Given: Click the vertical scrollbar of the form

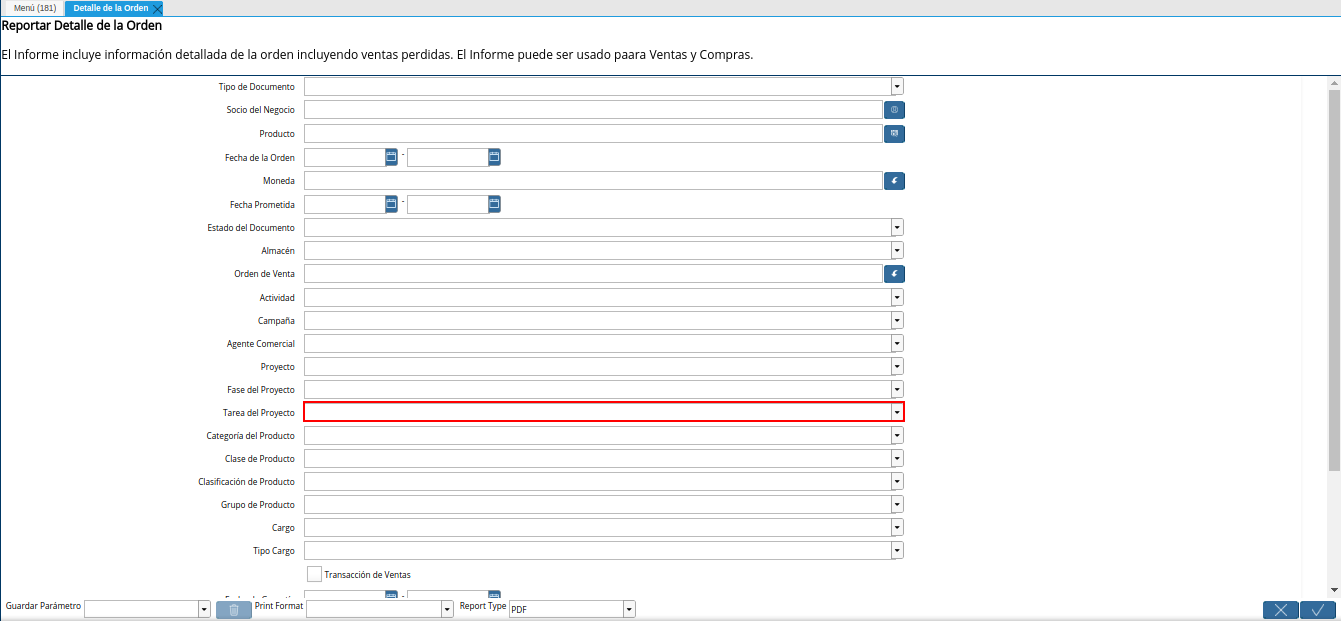Looking at the screenshot, I should [x=1334, y=280].
